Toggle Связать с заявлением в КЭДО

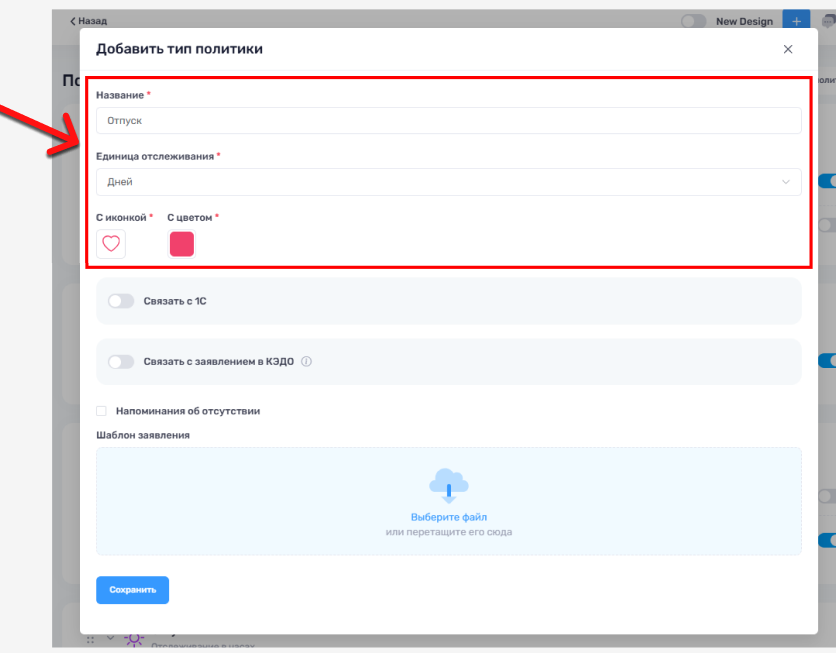coord(121,362)
